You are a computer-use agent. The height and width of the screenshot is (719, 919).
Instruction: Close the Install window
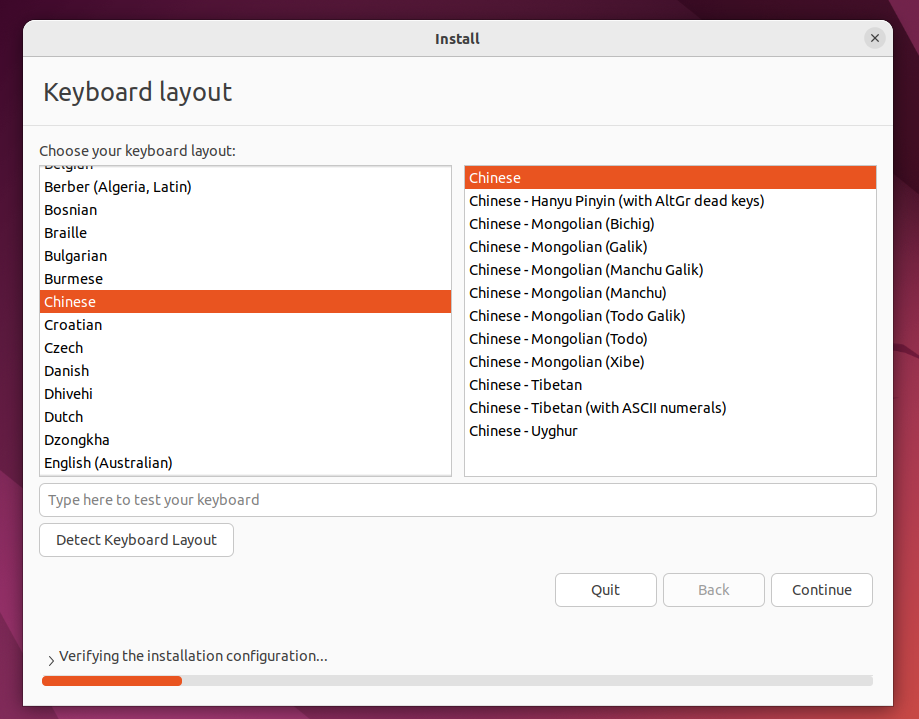tap(874, 38)
